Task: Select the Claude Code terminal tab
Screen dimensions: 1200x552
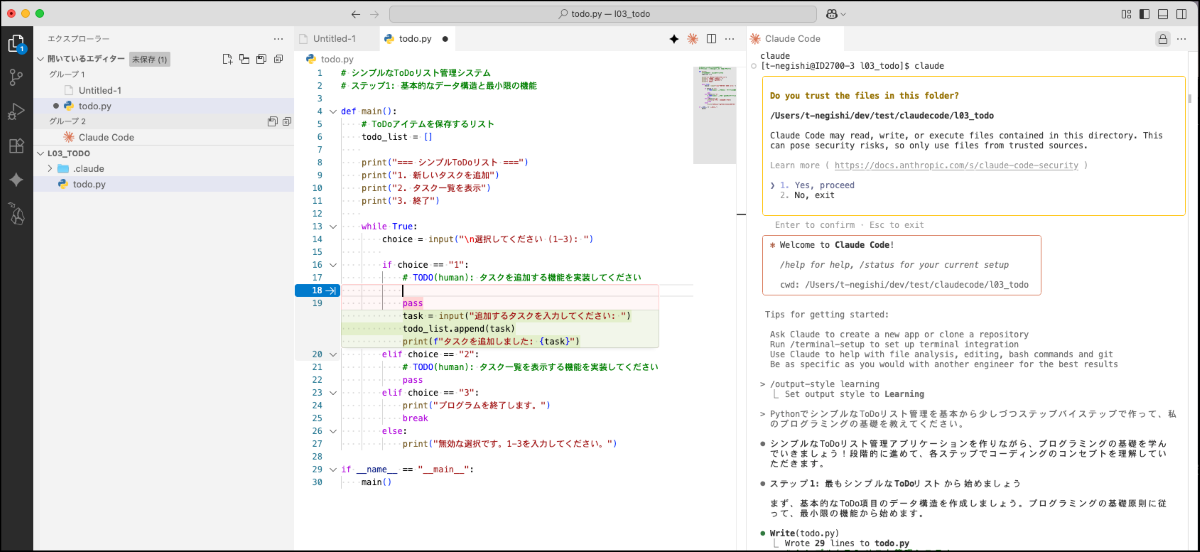Action: point(793,39)
